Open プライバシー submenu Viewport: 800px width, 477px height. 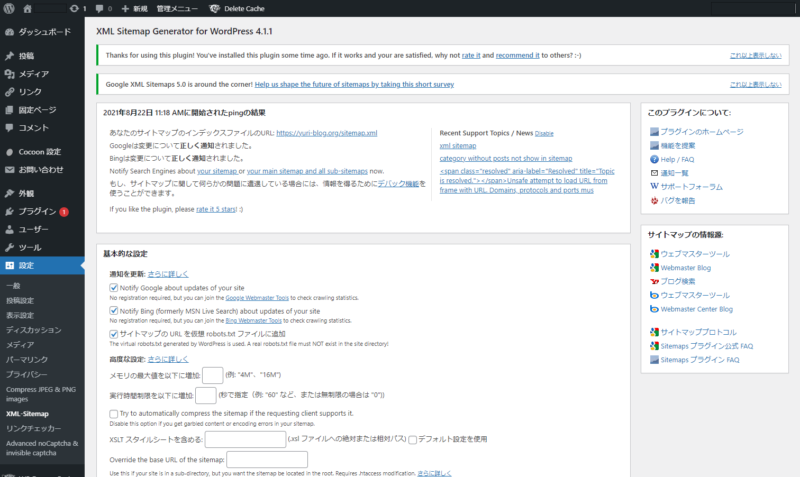(x=27, y=374)
